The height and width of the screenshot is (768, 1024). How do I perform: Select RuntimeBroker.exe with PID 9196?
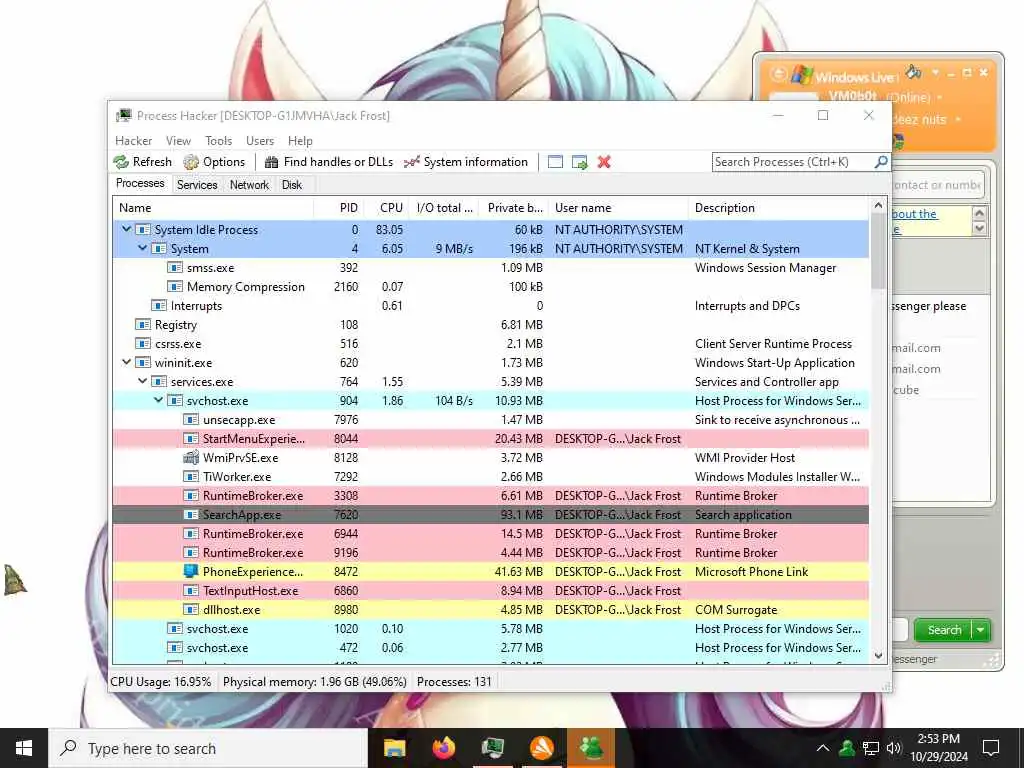[x=490, y=552]
